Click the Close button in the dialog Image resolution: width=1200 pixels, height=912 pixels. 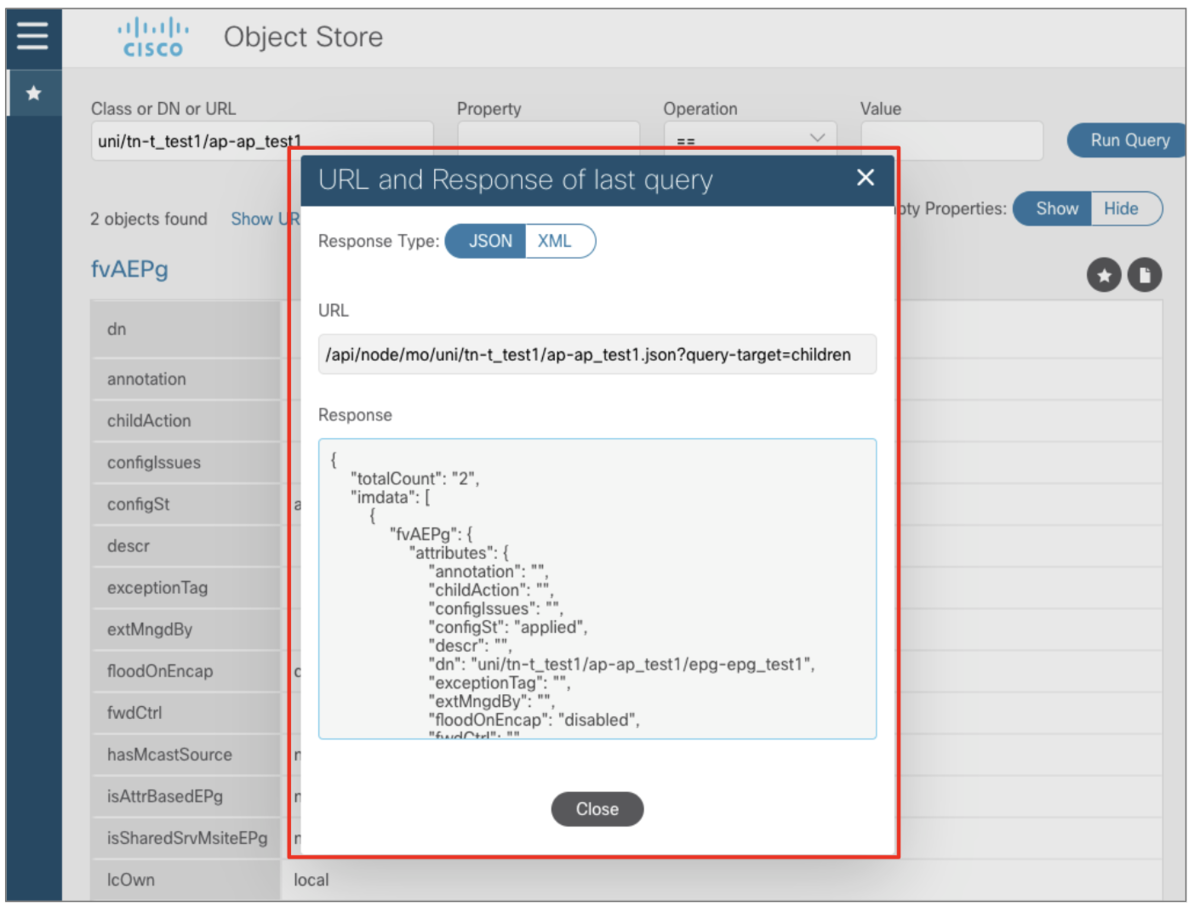tap(597, 809)
